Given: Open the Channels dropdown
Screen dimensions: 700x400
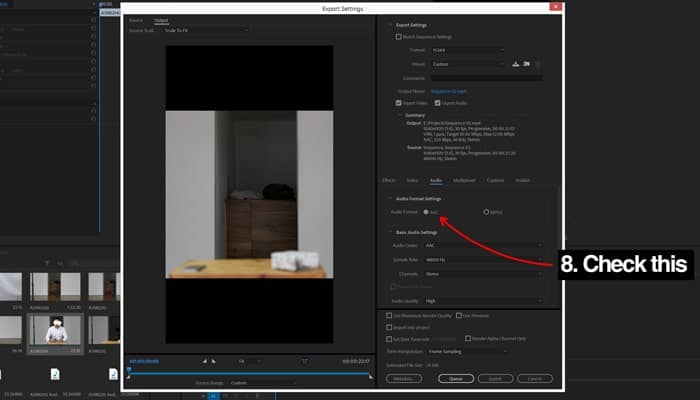Looking at the screenshot, I should tap(483, 274).
